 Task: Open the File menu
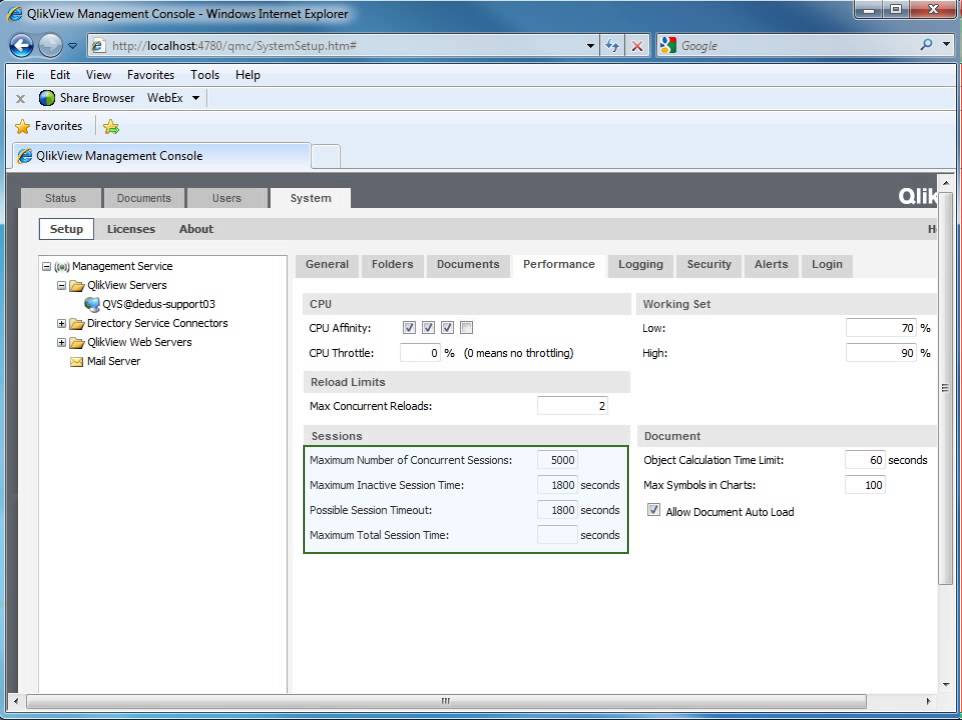click(x=25, y=75)
